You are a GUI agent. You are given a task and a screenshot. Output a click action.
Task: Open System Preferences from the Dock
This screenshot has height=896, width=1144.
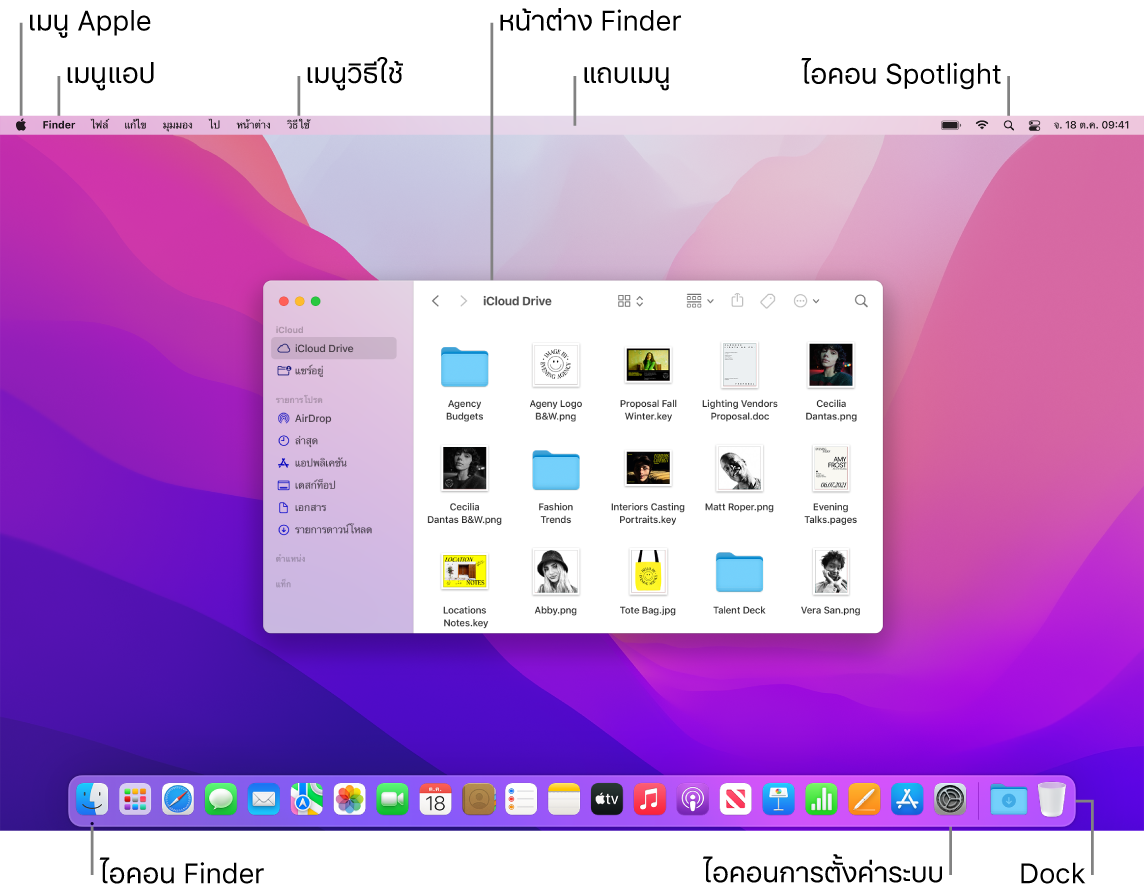(949, 799)
